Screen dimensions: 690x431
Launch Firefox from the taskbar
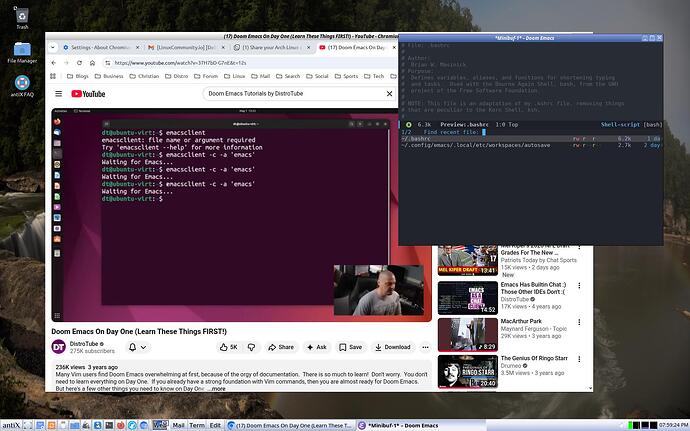(121, 425)
